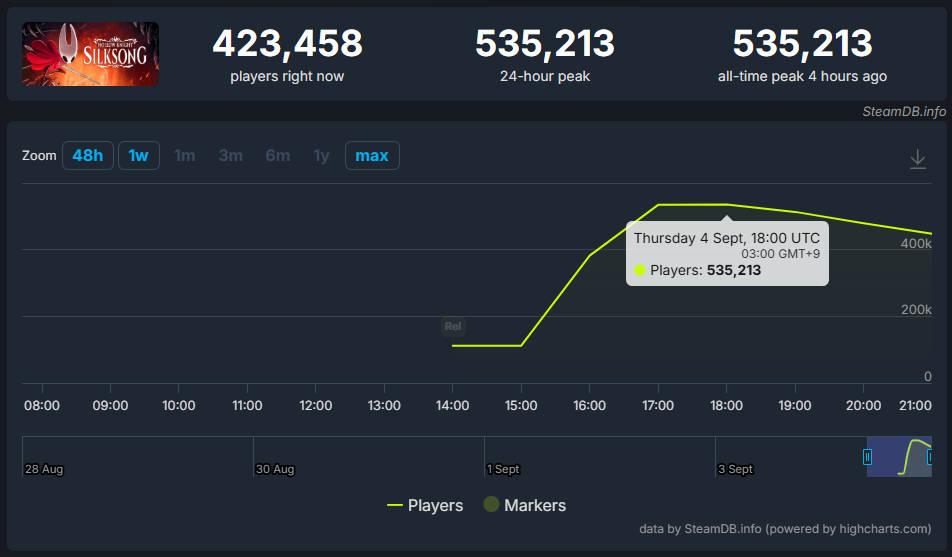Toggle the Markers series in legend
The height and width of the screenshot is (557, 952).
coord(525,505)
